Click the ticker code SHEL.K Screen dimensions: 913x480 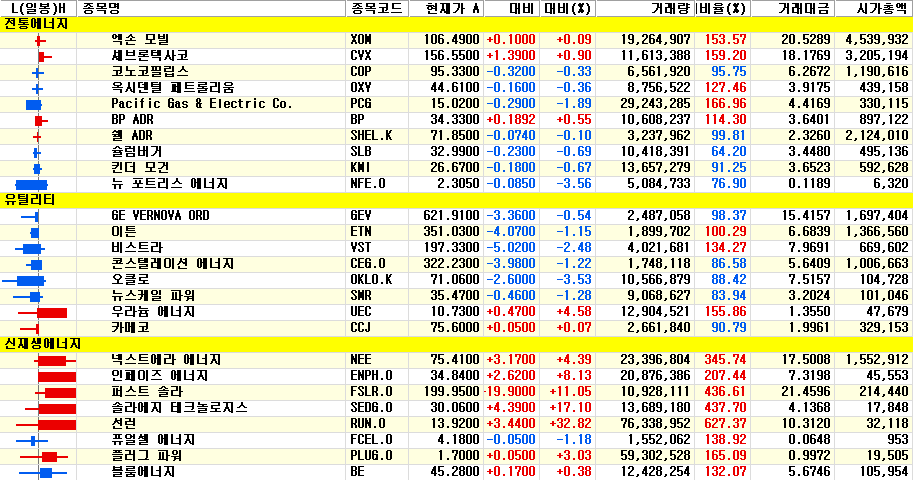(x=371, y=136)
